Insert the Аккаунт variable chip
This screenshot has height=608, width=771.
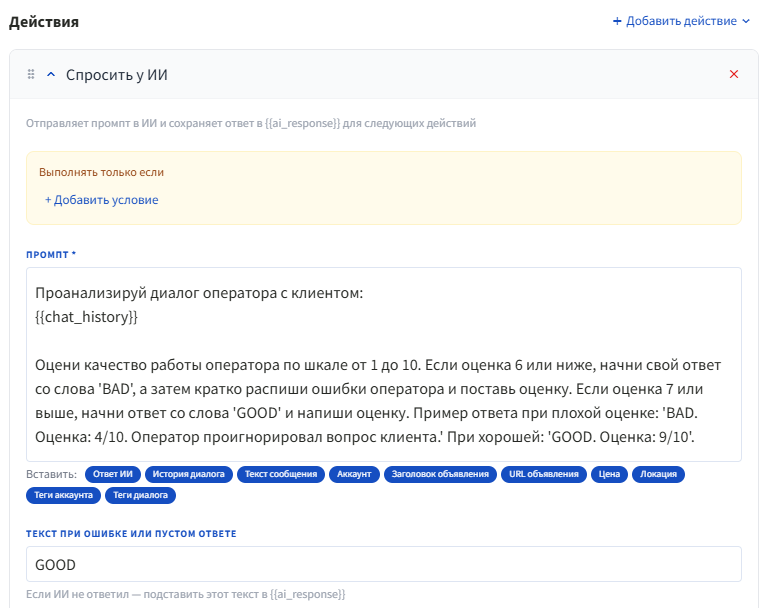354,474
